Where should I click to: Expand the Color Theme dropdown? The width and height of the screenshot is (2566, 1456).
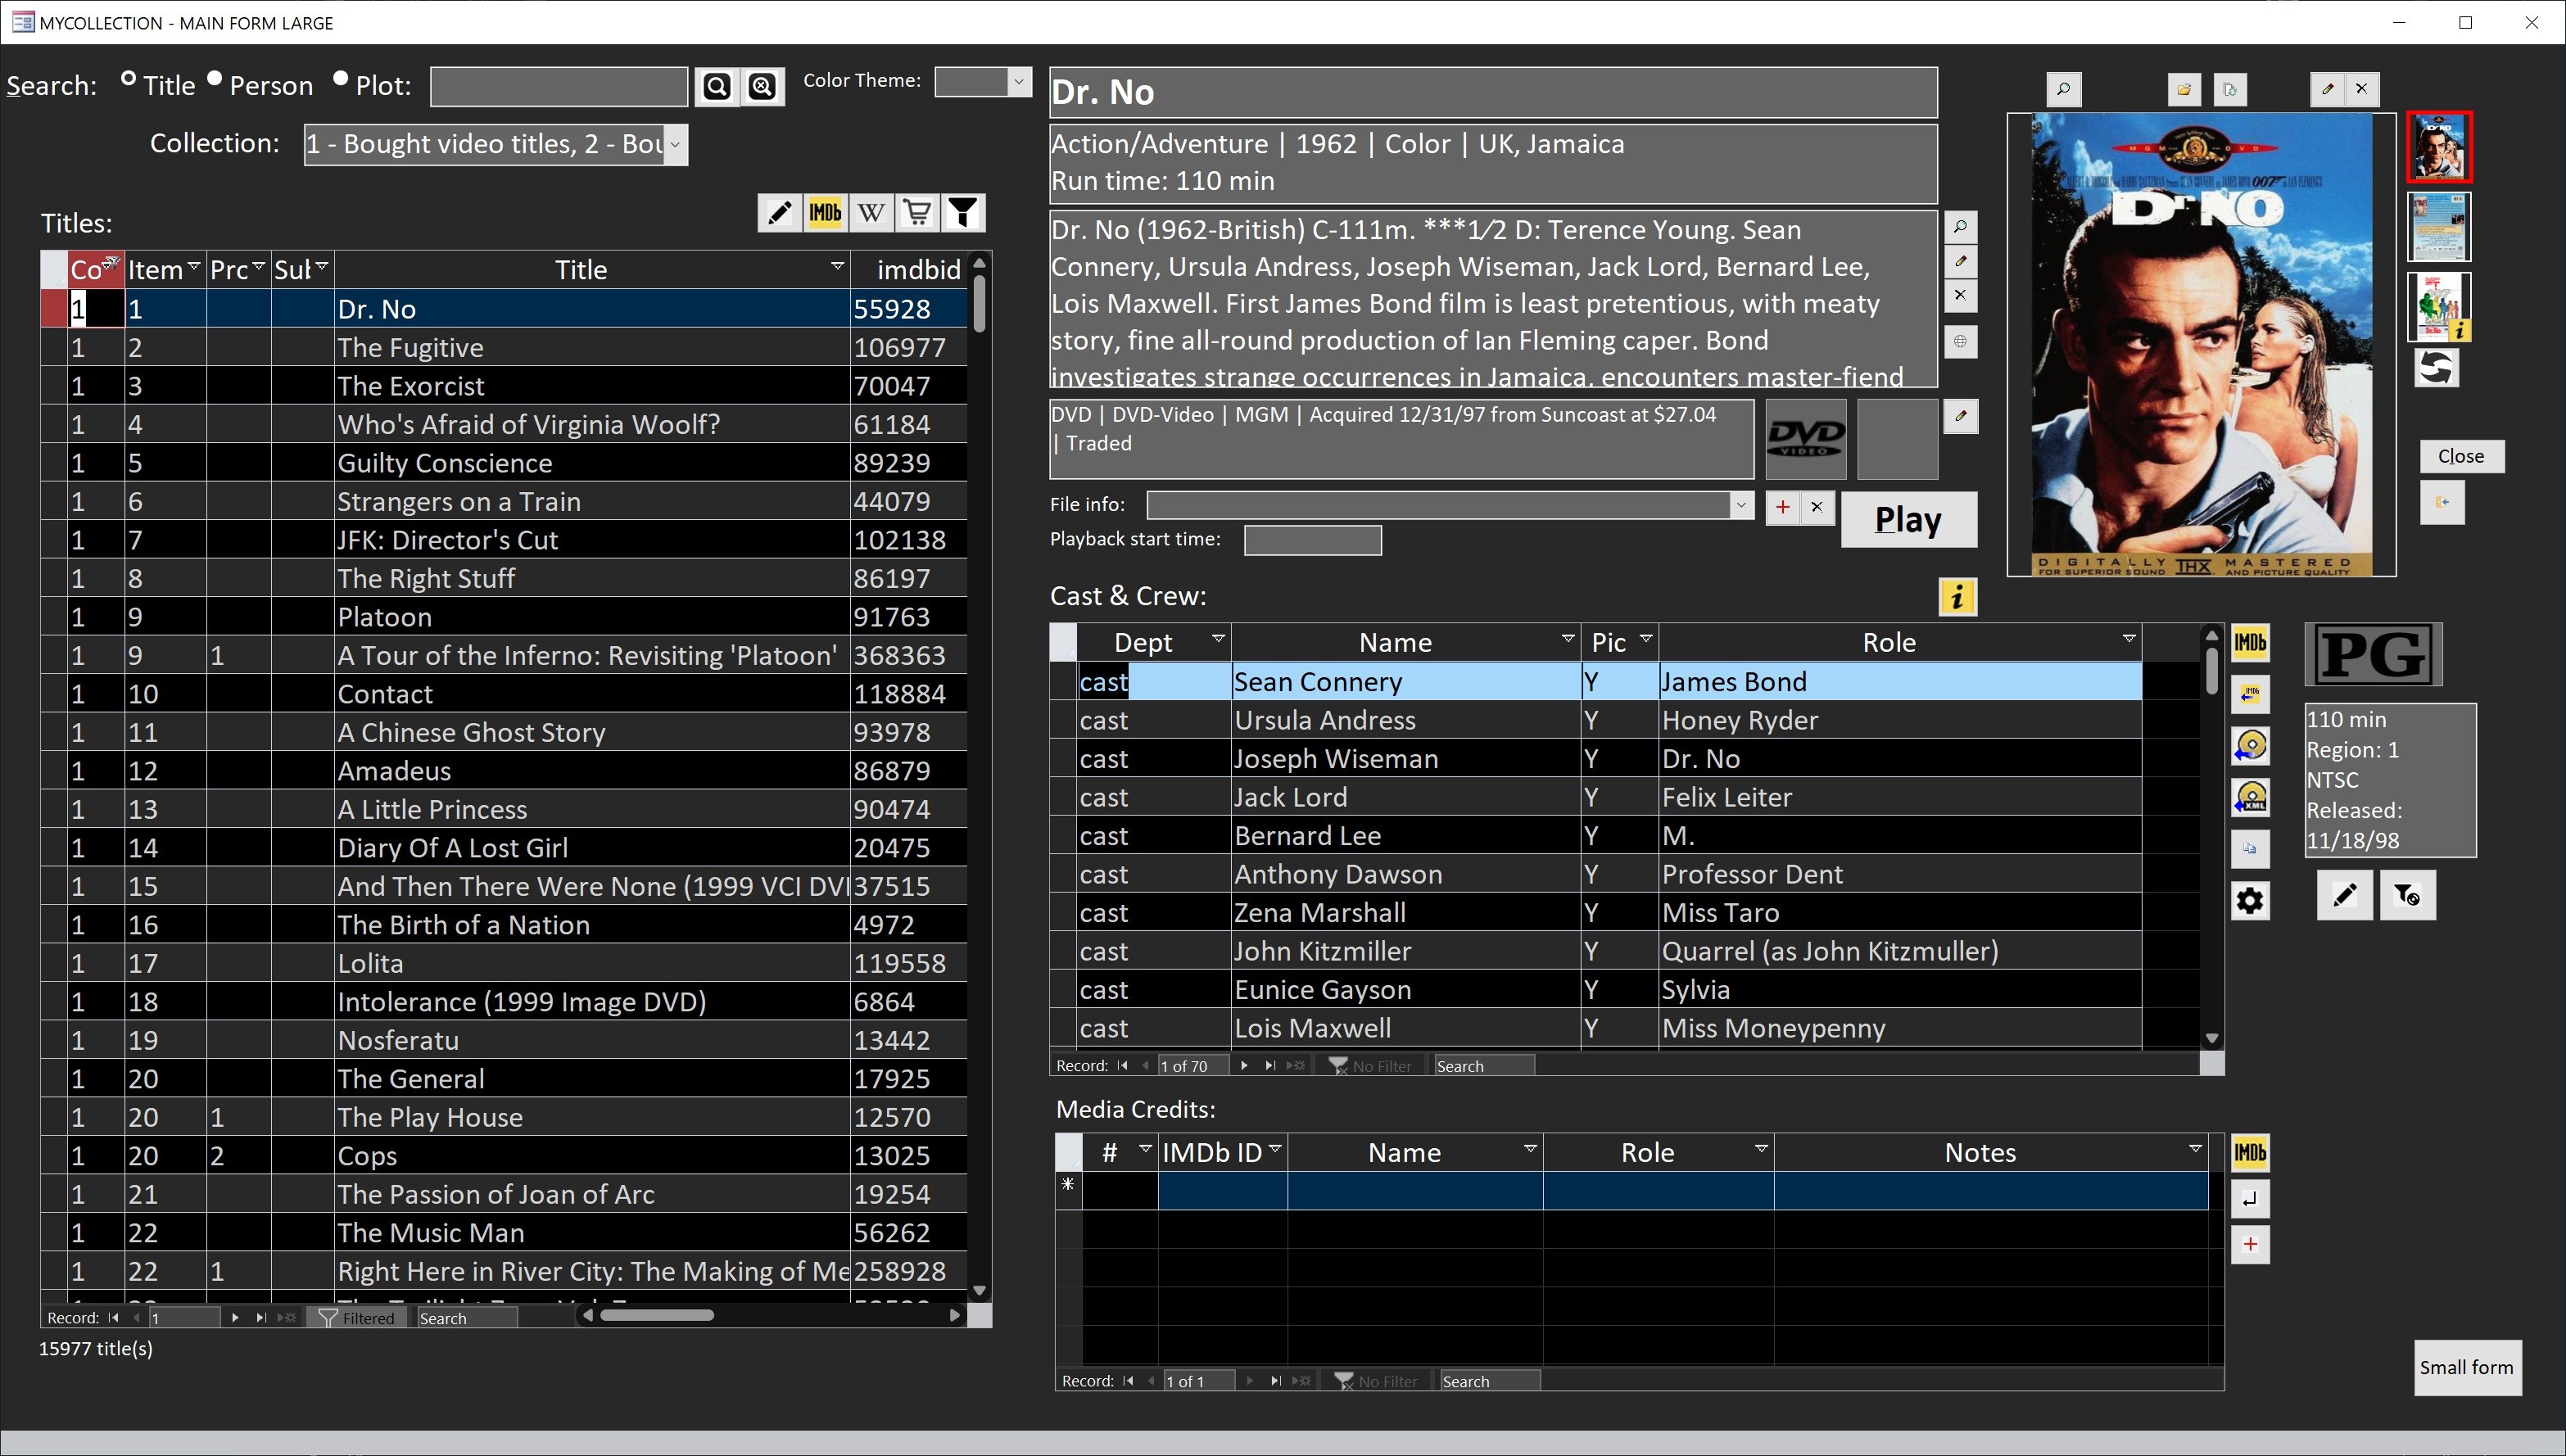pos(1018,82)
